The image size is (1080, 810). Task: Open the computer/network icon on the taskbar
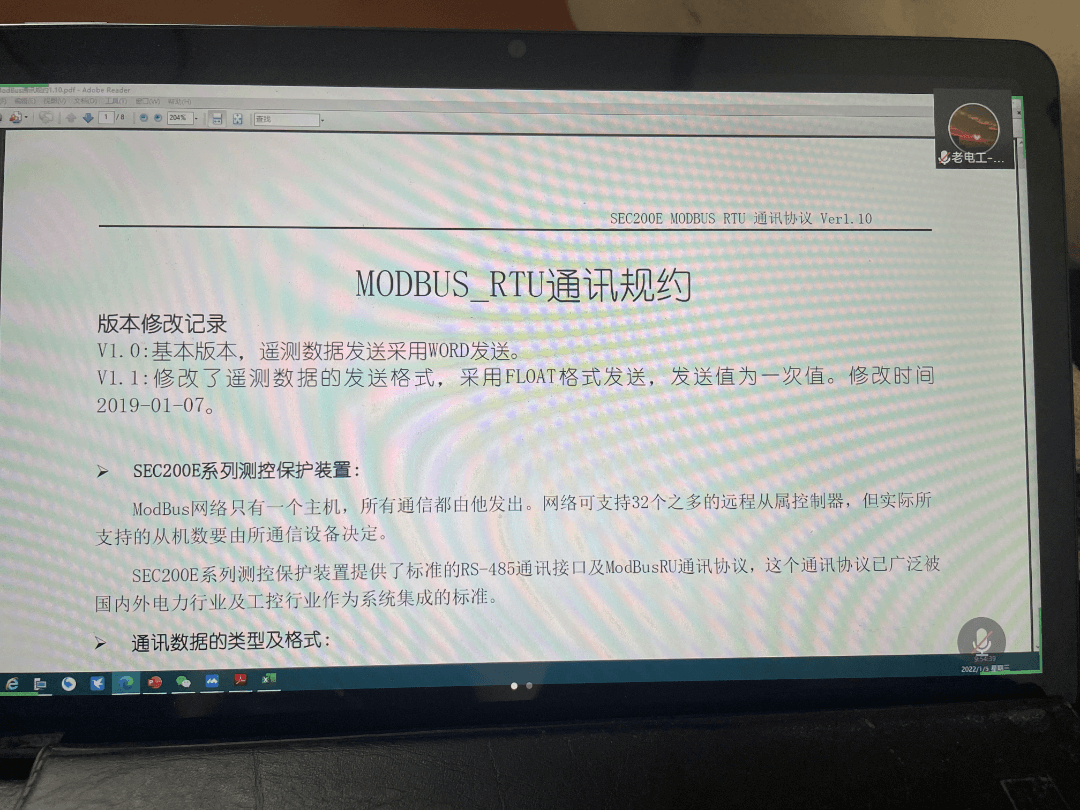[x=40, y=683]
